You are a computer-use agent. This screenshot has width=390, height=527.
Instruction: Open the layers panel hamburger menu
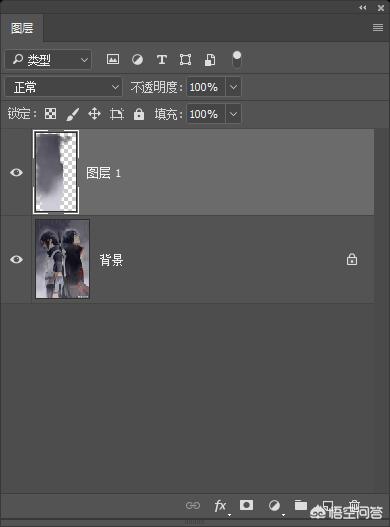pos(378,28)
